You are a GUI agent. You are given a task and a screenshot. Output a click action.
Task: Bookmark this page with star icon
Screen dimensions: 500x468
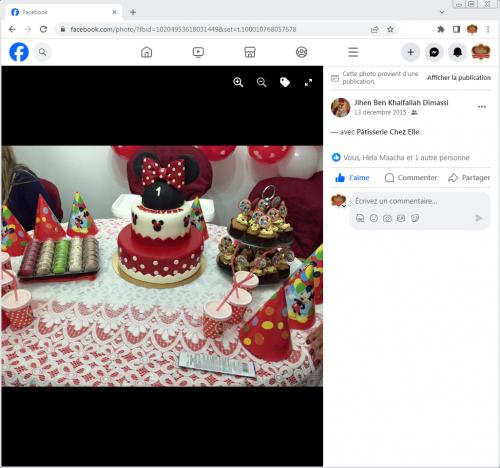click(390, 29)
